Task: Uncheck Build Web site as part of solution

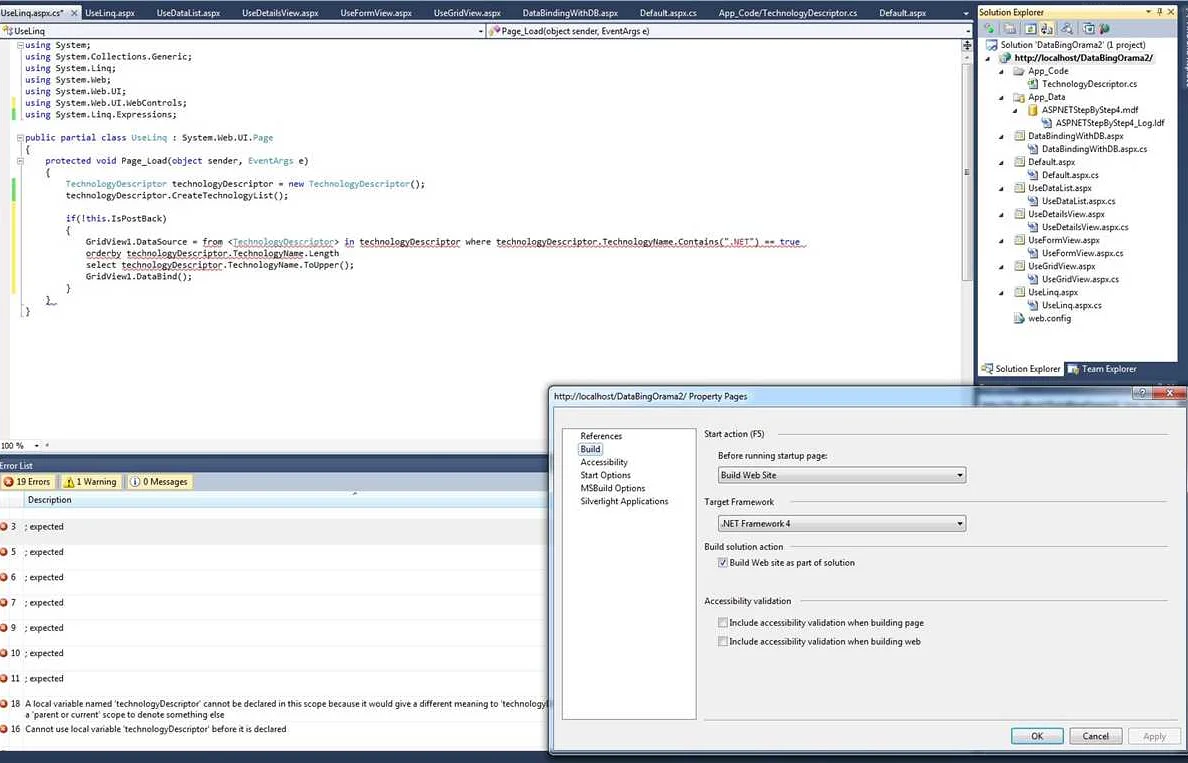Action: 723,563
